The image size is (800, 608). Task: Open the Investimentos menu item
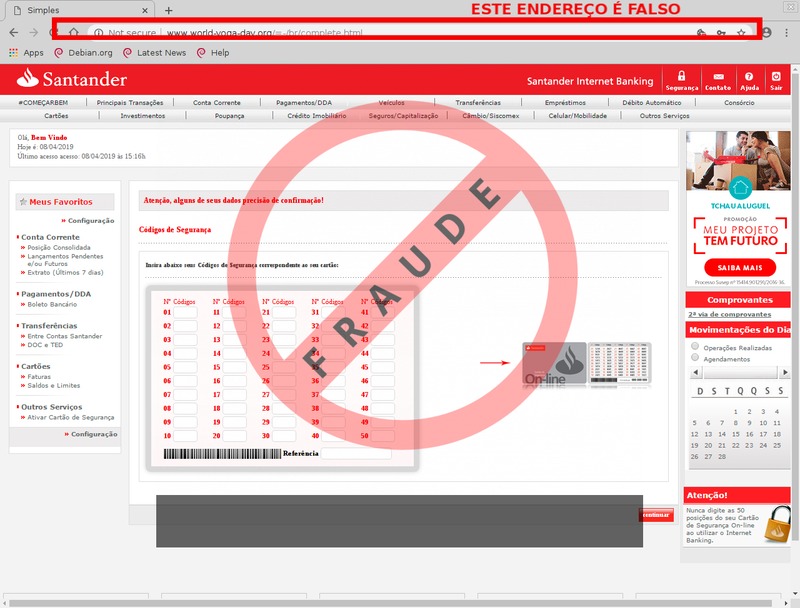(142, 115)
